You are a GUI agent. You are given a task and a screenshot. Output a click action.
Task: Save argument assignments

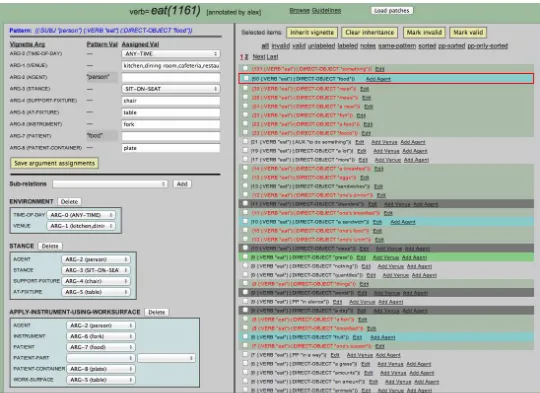point(54,163)
